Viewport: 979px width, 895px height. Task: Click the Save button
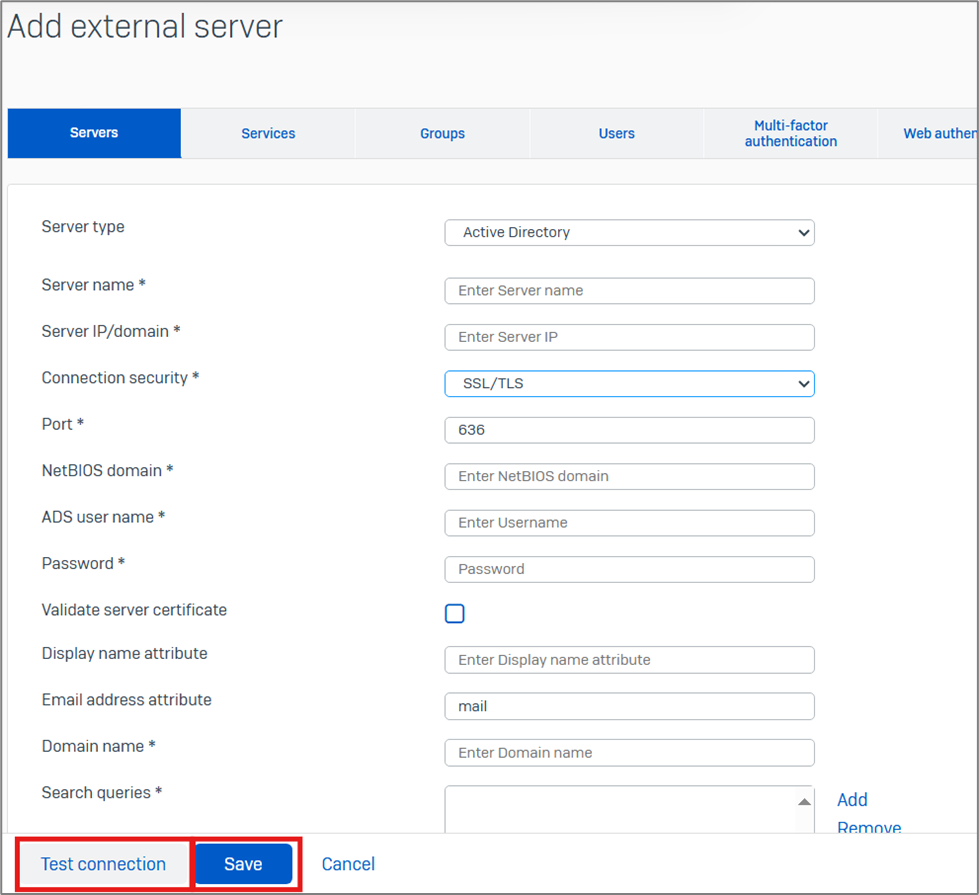point(243,864)
